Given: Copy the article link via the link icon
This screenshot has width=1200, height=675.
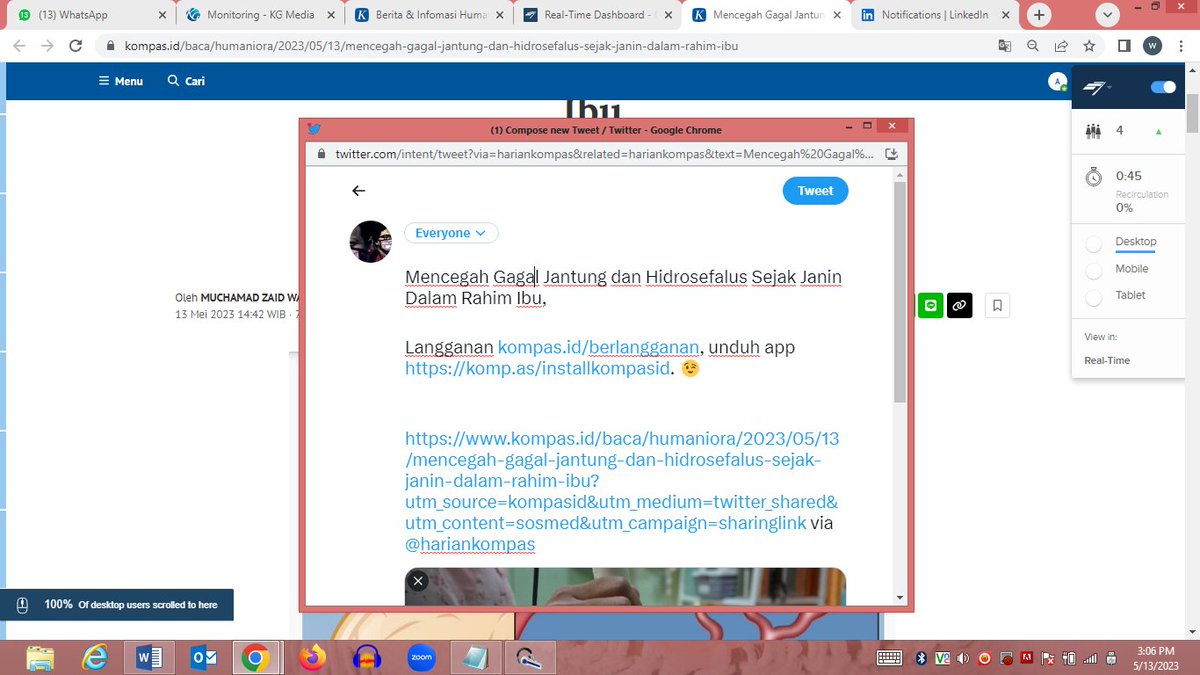Looking at the screenshot, I should (959, 305).
